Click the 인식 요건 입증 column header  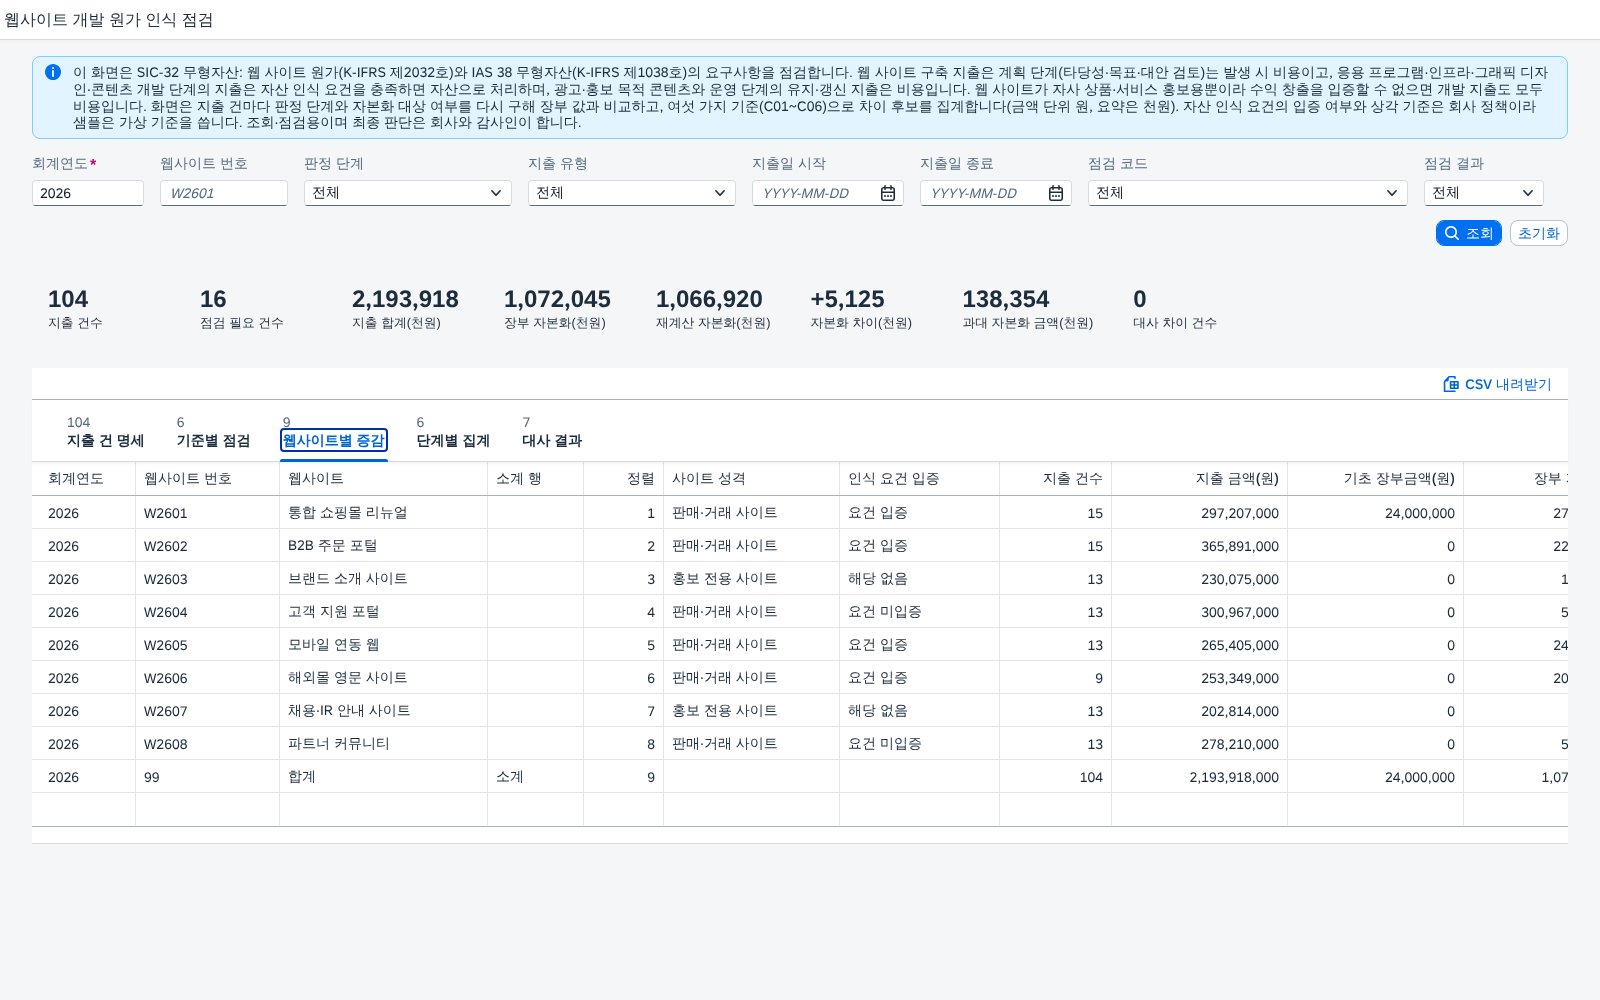[919, 479]
